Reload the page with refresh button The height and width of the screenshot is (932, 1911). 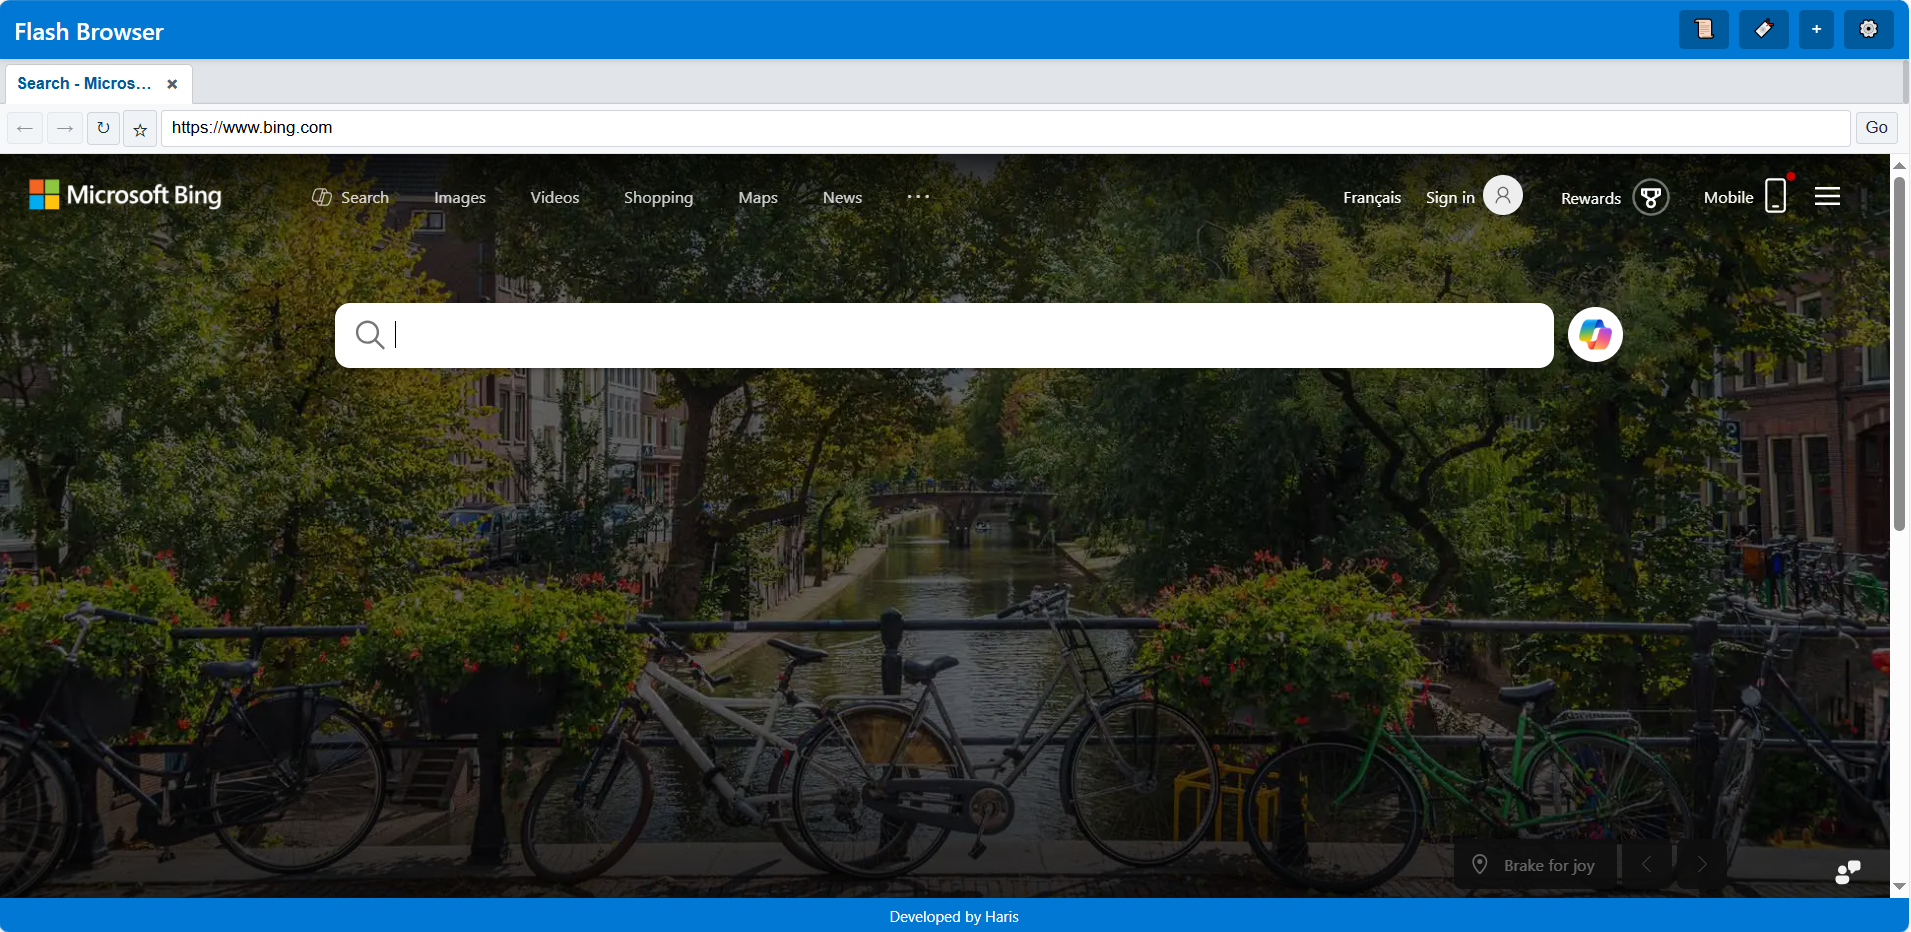pyautogui.click(x=103, y=128)
